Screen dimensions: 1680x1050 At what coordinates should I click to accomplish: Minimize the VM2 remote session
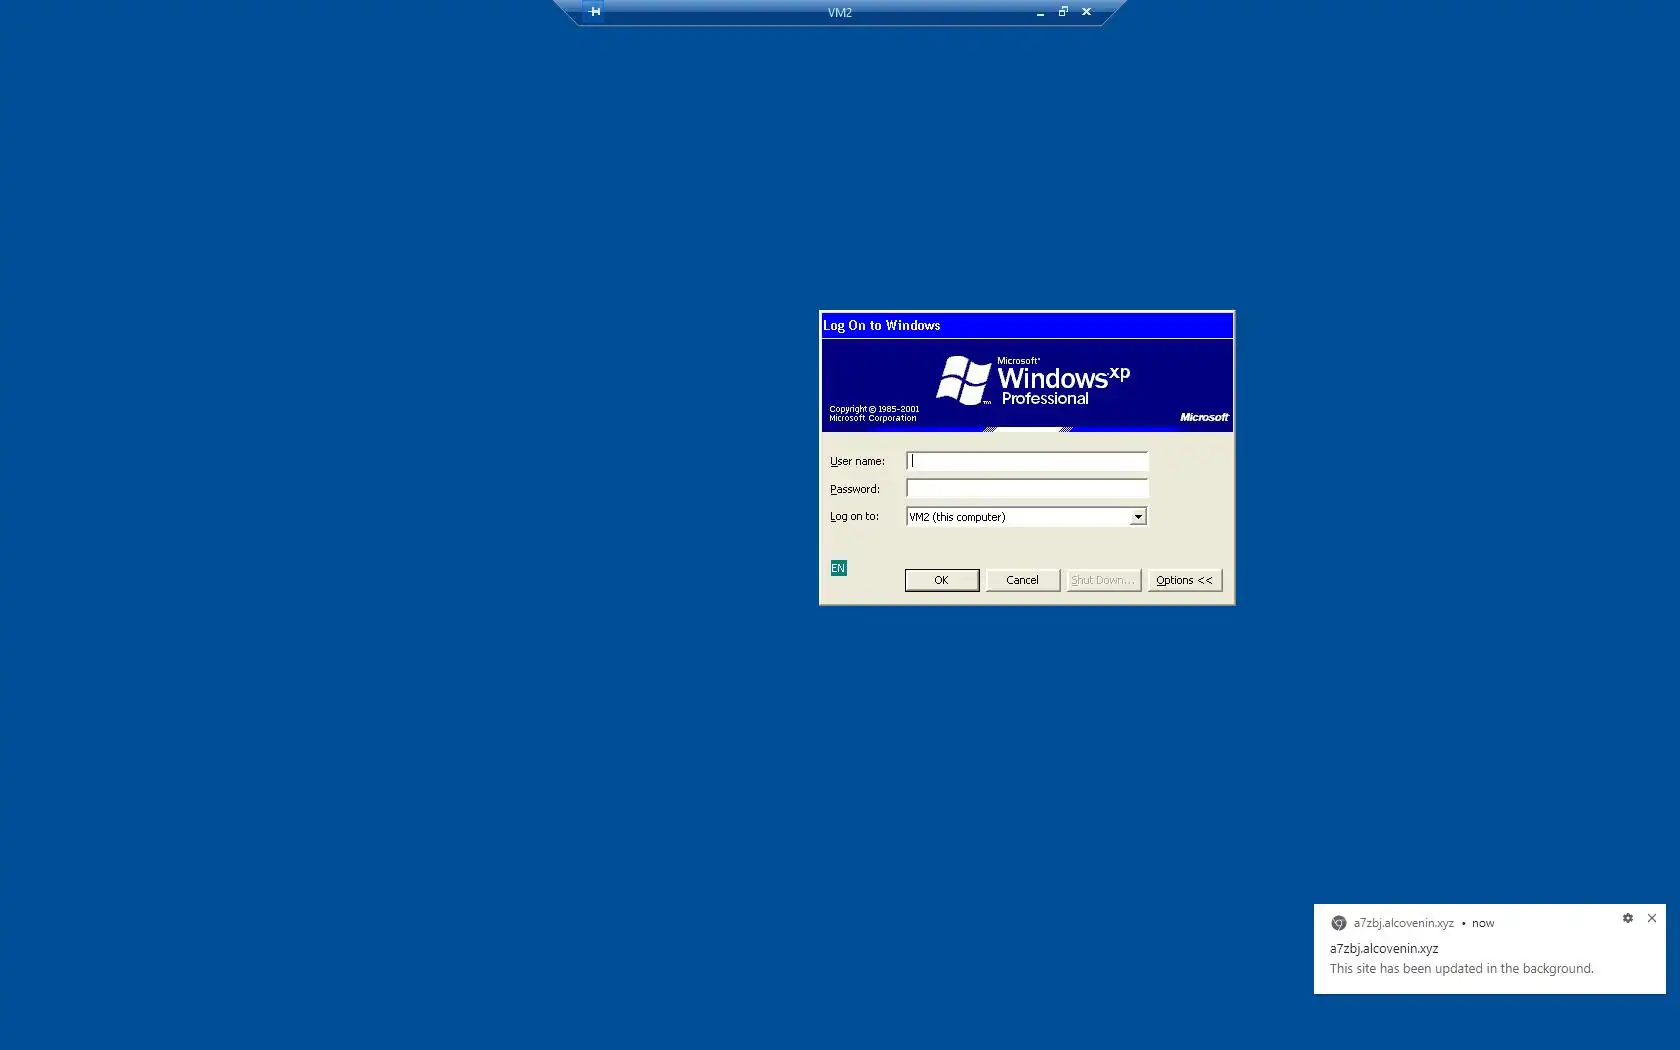[x=1040, y=12]
